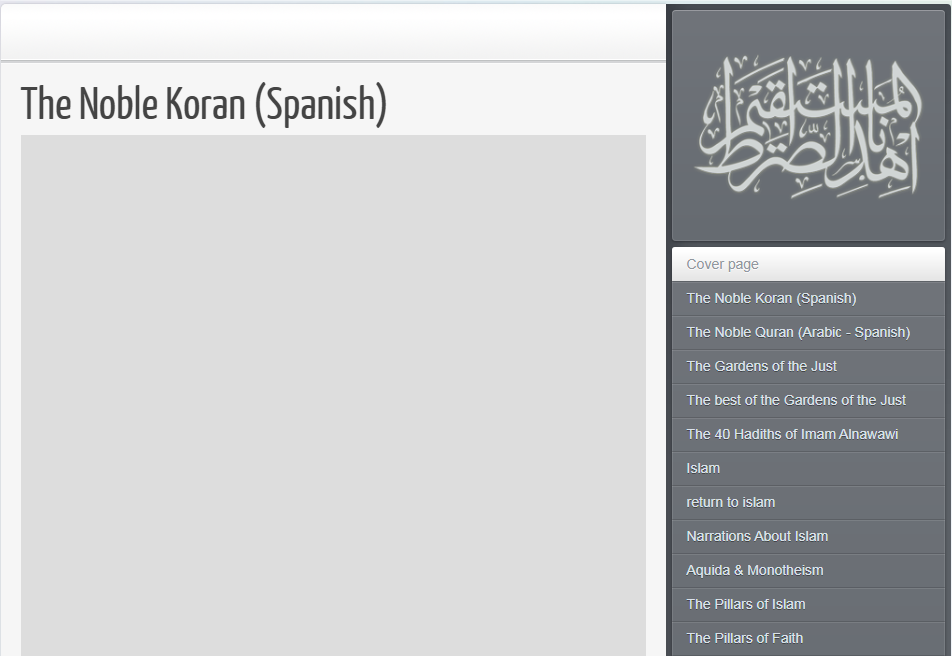
Task: Open The best of the Gardens of the Just
Action: 796,400
